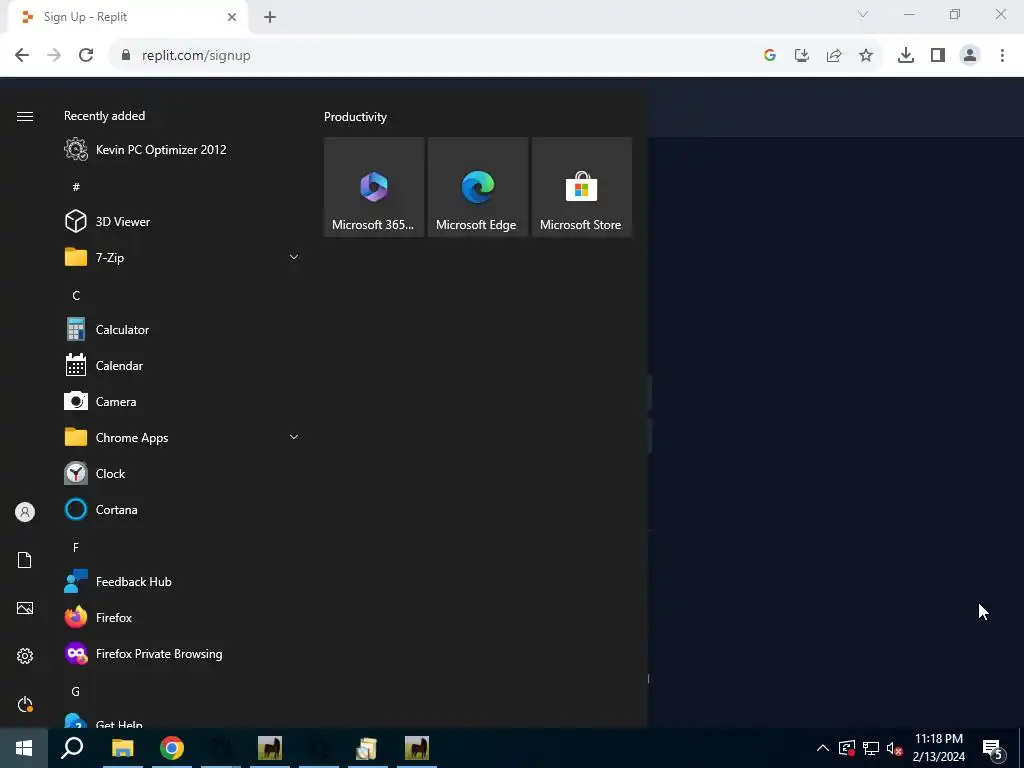Open Firefox Private Browsing

pyautogui.click(x=180, y=654)
